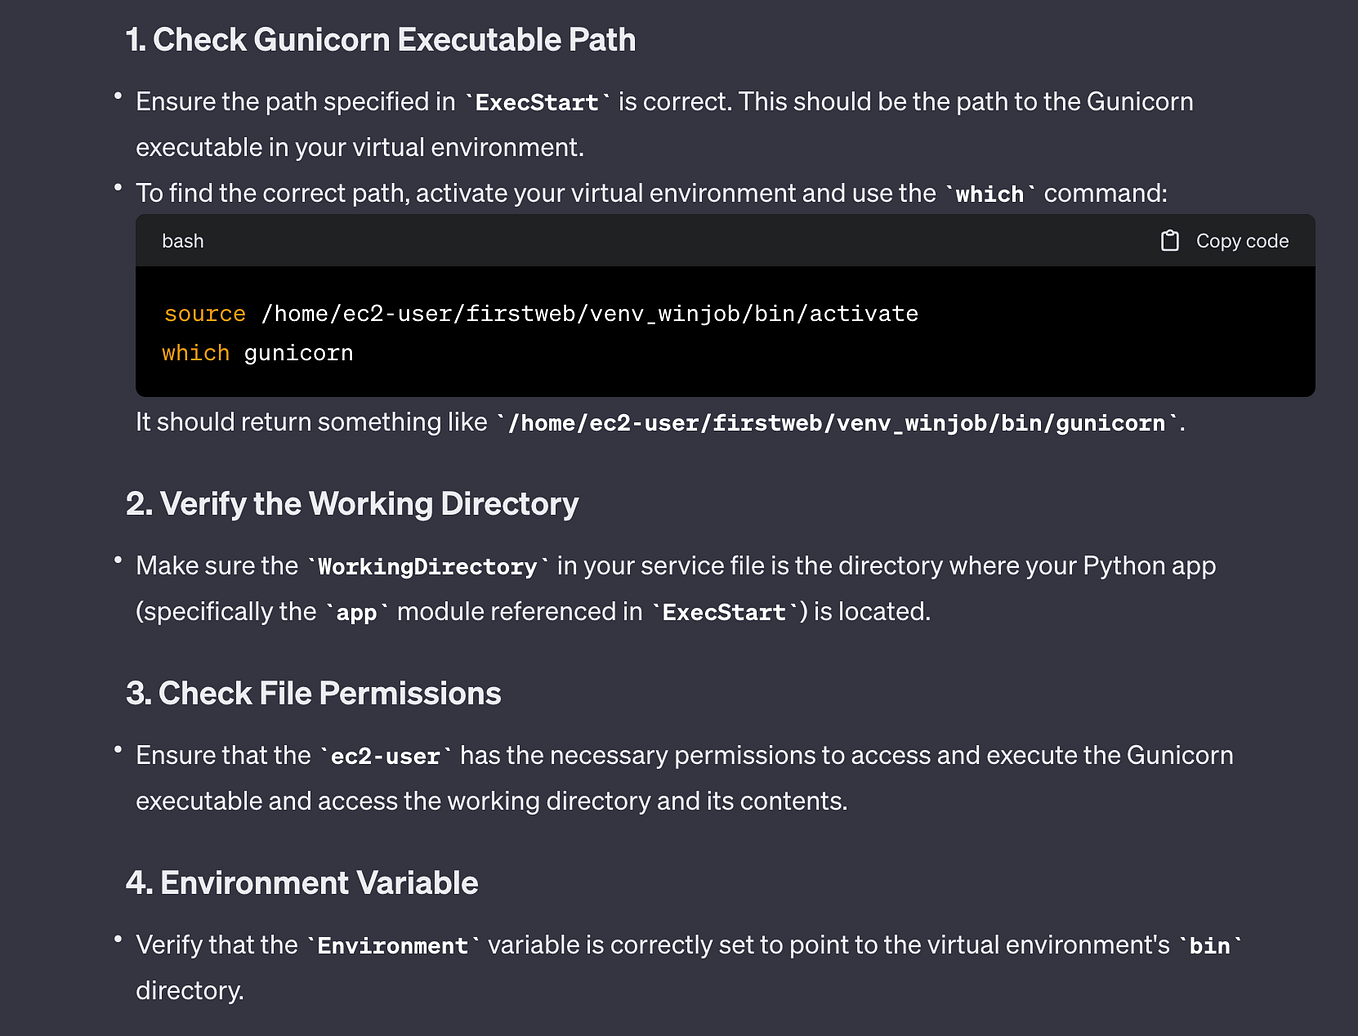Image resolution: width=1358 pixels, height=1036 pixels.
Task: Select the source command in the code block
Action: tap(204, 313)
